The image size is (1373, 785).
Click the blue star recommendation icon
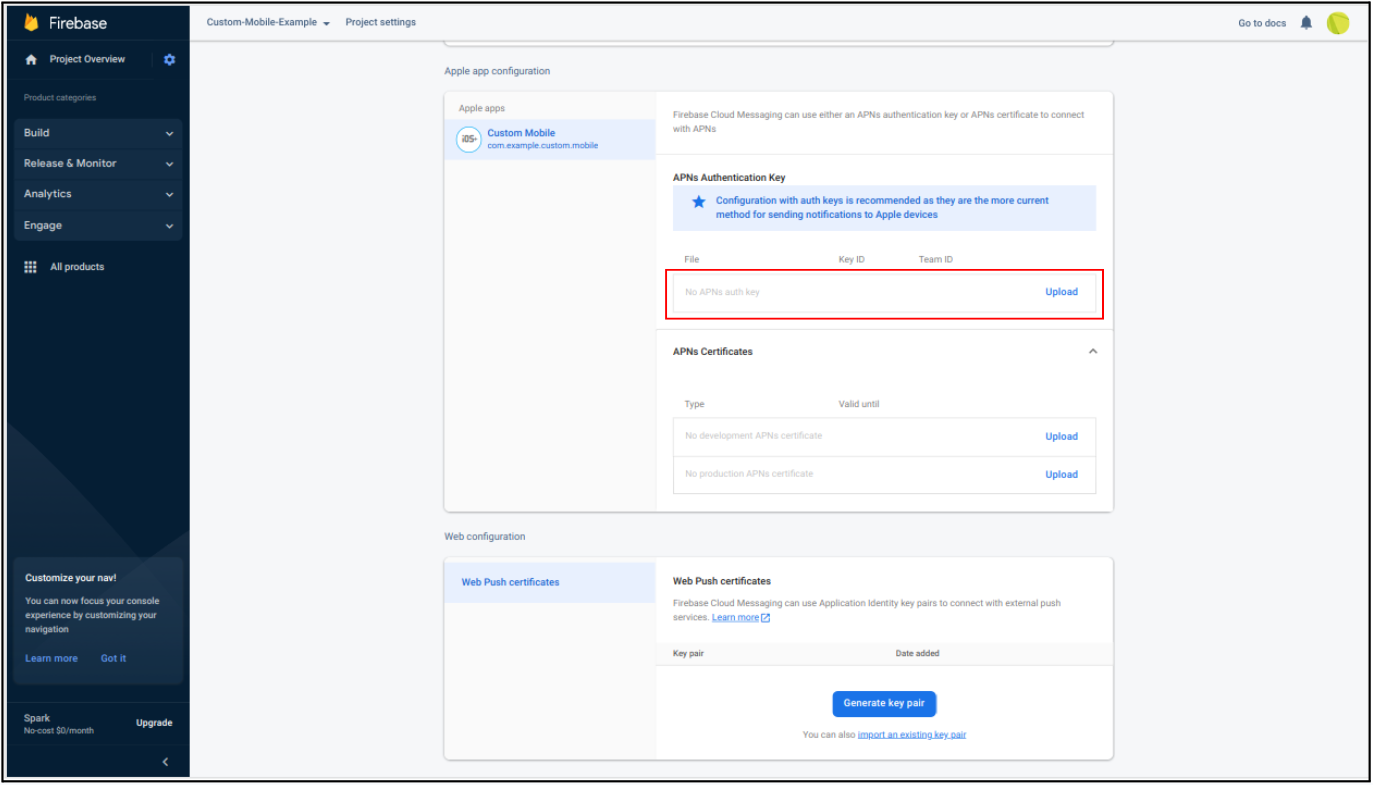[699, 202]
